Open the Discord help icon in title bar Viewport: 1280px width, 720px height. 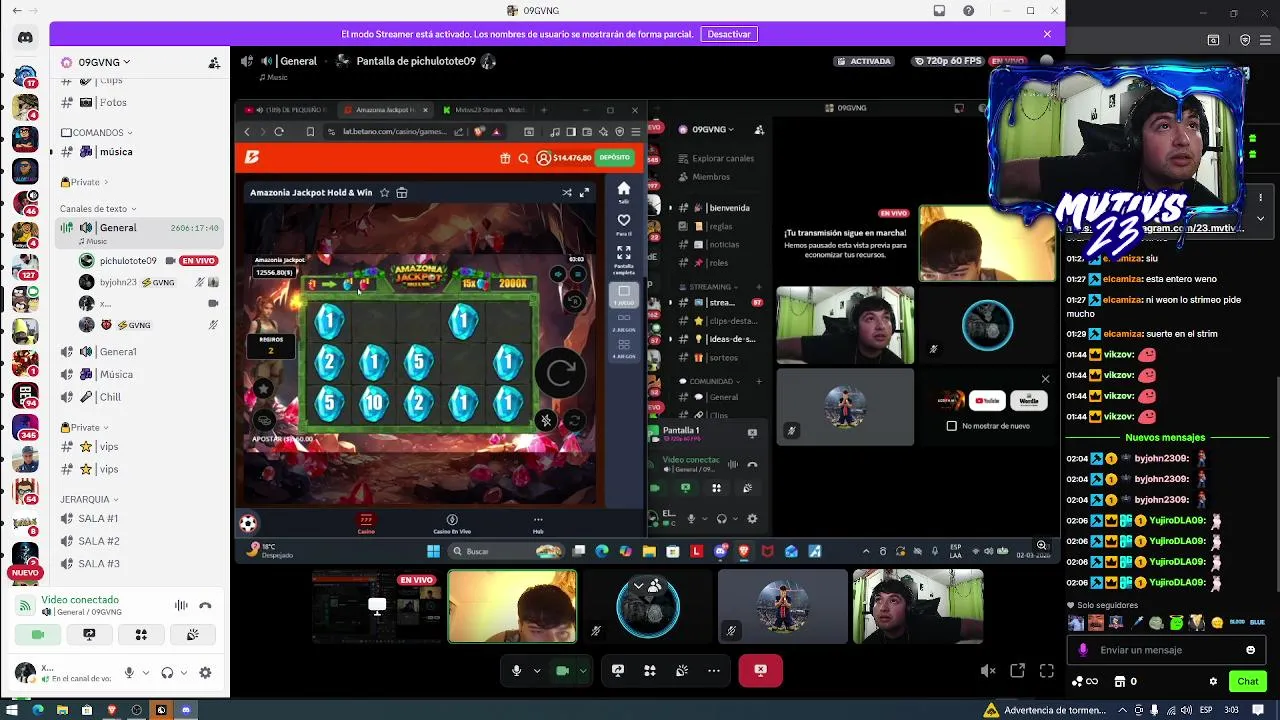[968, 11]
